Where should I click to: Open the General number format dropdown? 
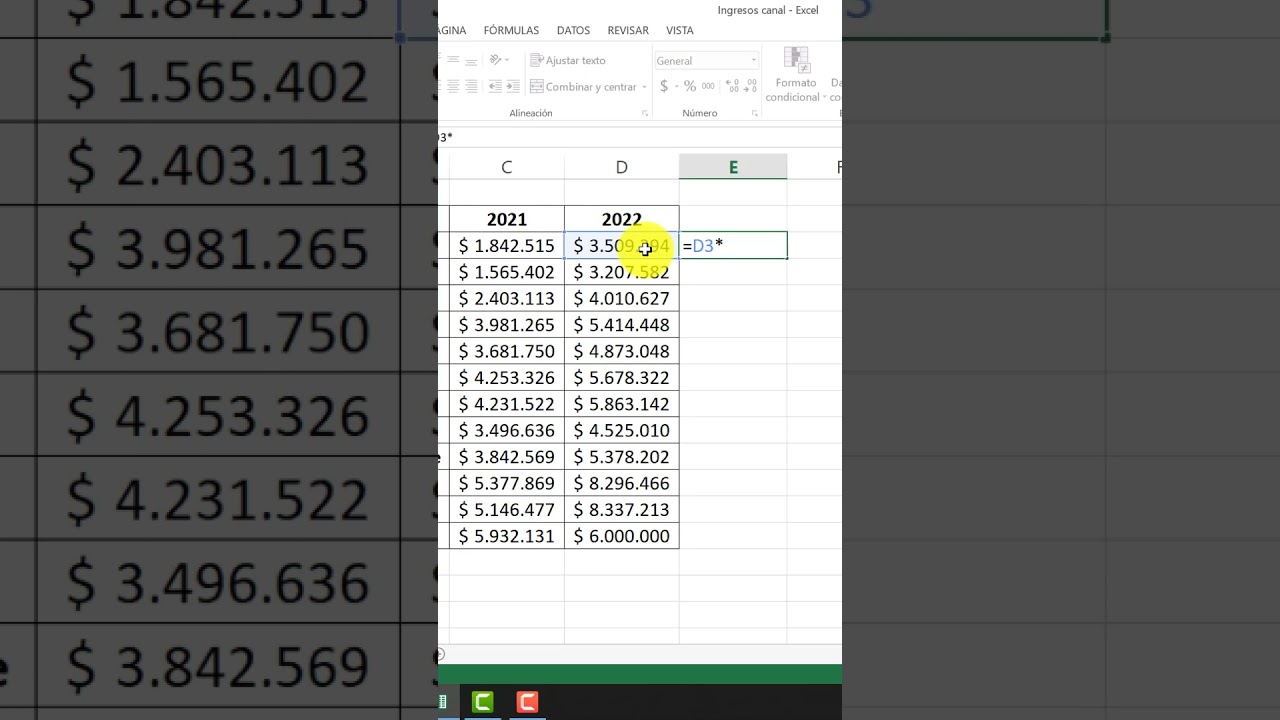706,61
